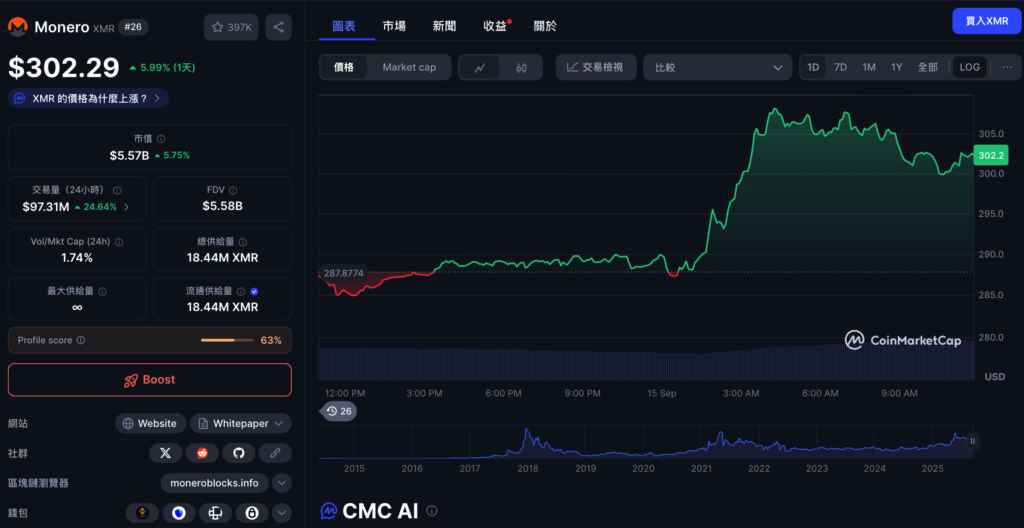
Task: Select the 價格 price toggle
Action: [x=344, y=67]
